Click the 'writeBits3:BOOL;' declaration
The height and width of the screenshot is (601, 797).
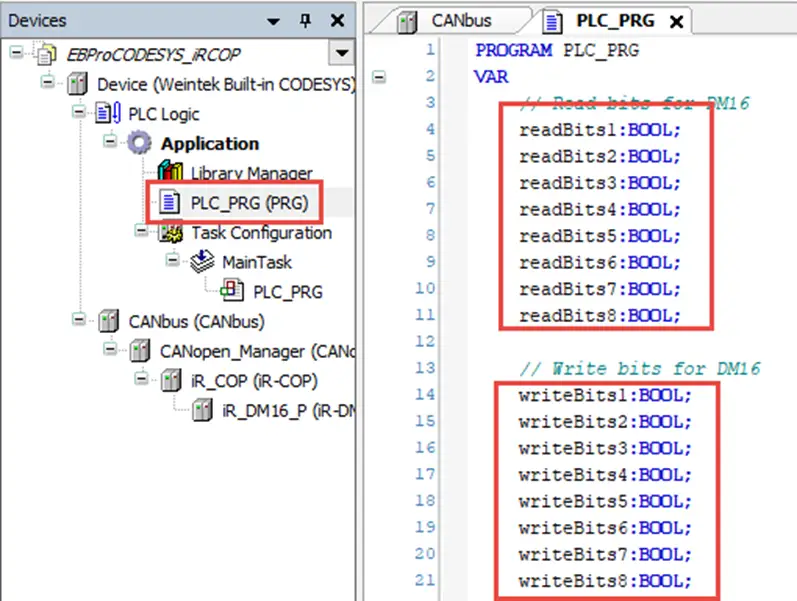tap(605, 448)
